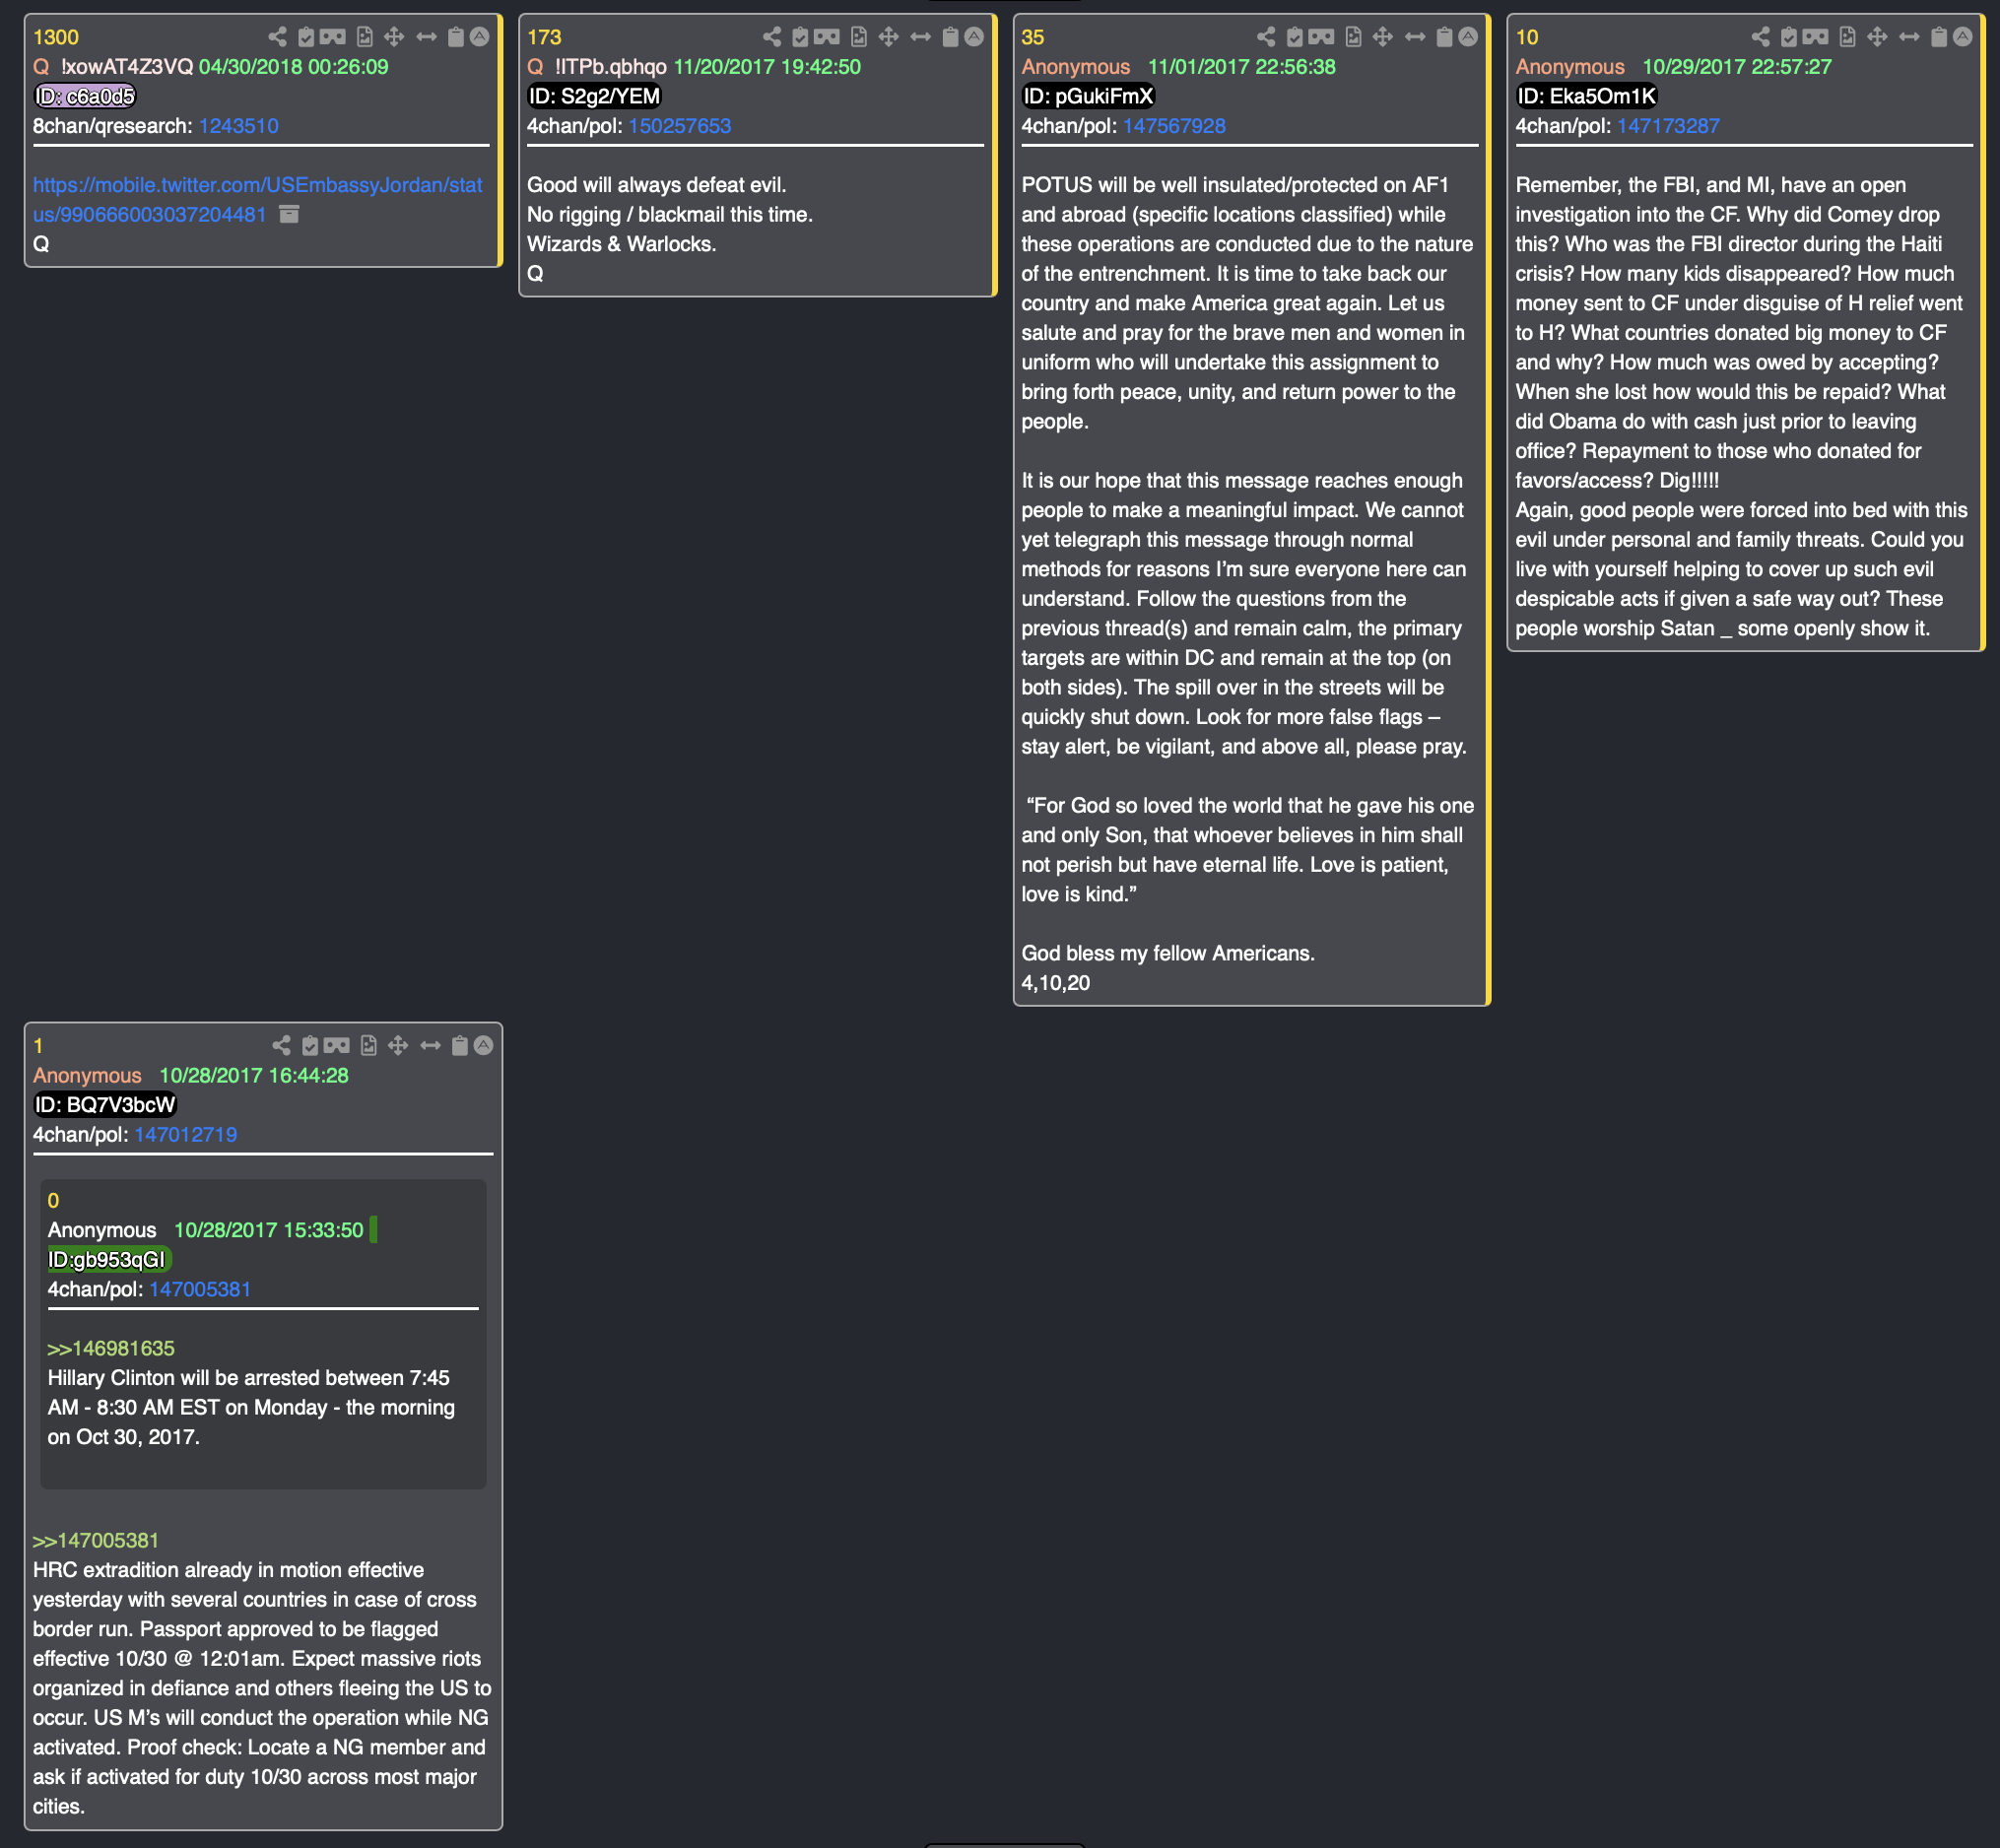This screenshot has width=2000, height=1848.
Task: Click nested post number 0
Action: click(53, 1200)
